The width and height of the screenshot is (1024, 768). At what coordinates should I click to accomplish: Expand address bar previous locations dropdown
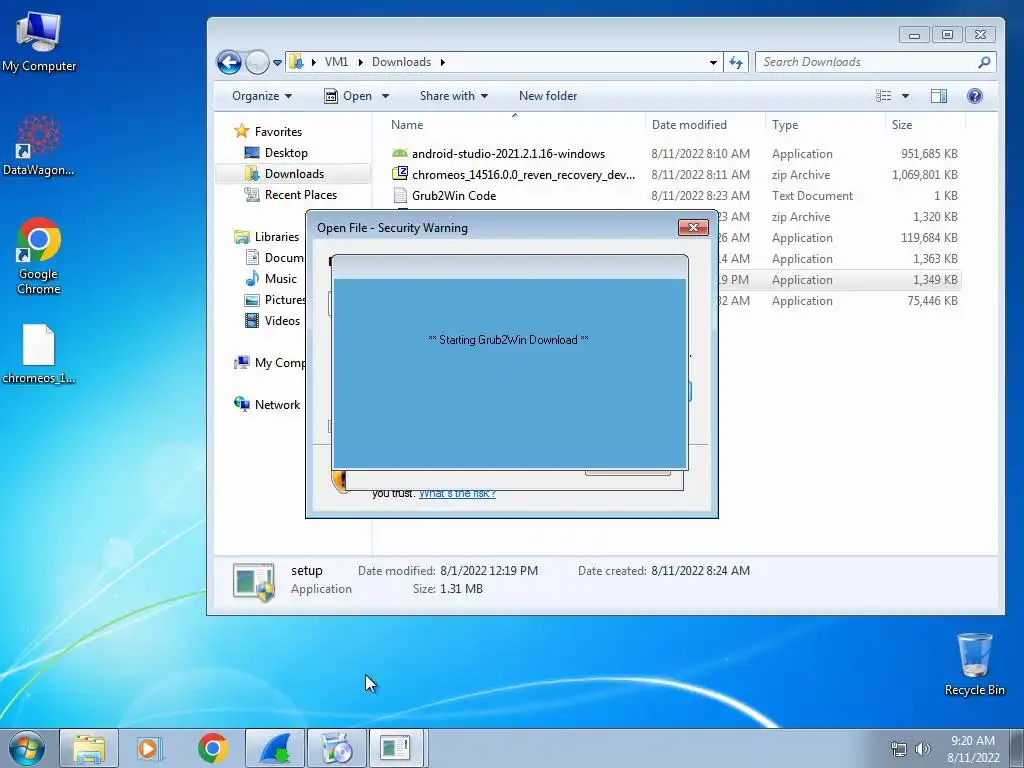713,63
